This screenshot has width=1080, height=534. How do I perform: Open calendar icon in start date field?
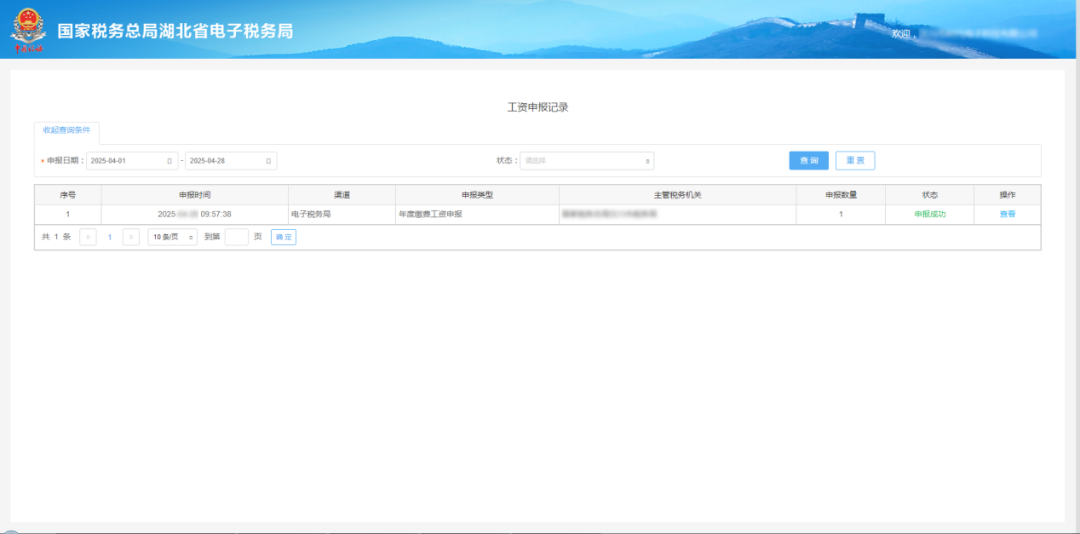(169, 161)
